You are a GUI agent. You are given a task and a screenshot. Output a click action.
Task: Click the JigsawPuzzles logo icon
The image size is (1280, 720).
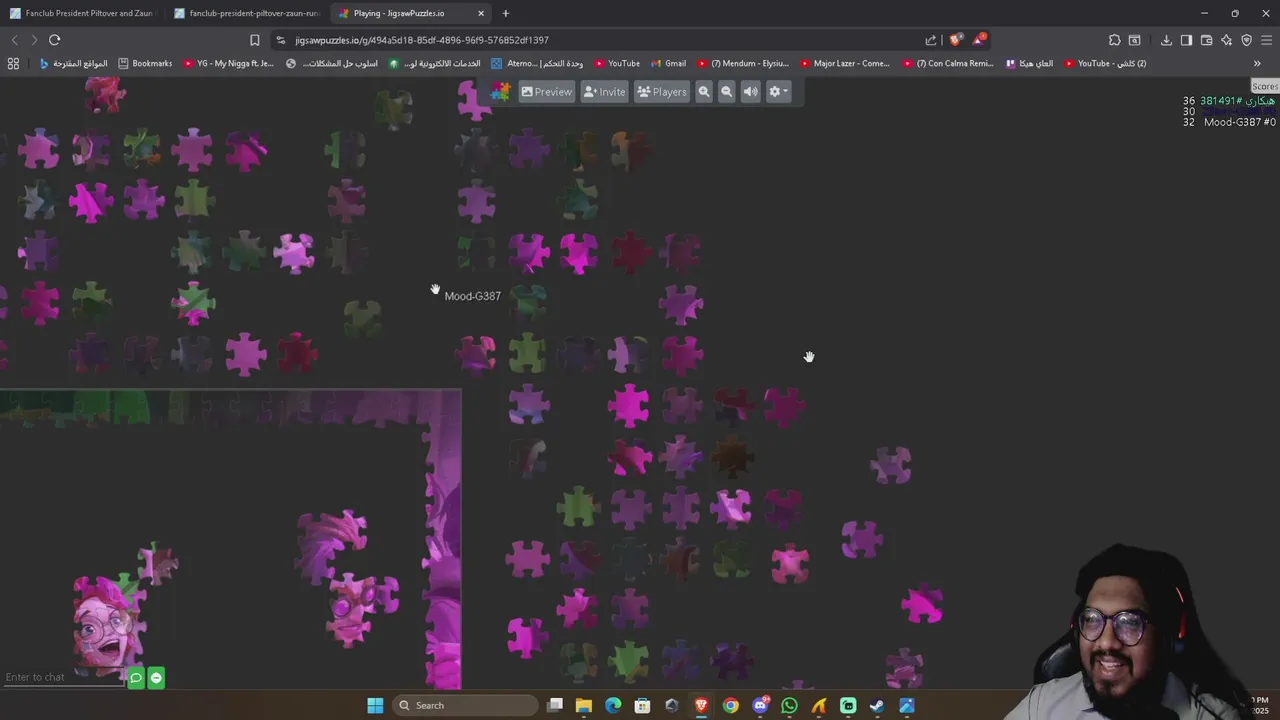tap(500, 92)
